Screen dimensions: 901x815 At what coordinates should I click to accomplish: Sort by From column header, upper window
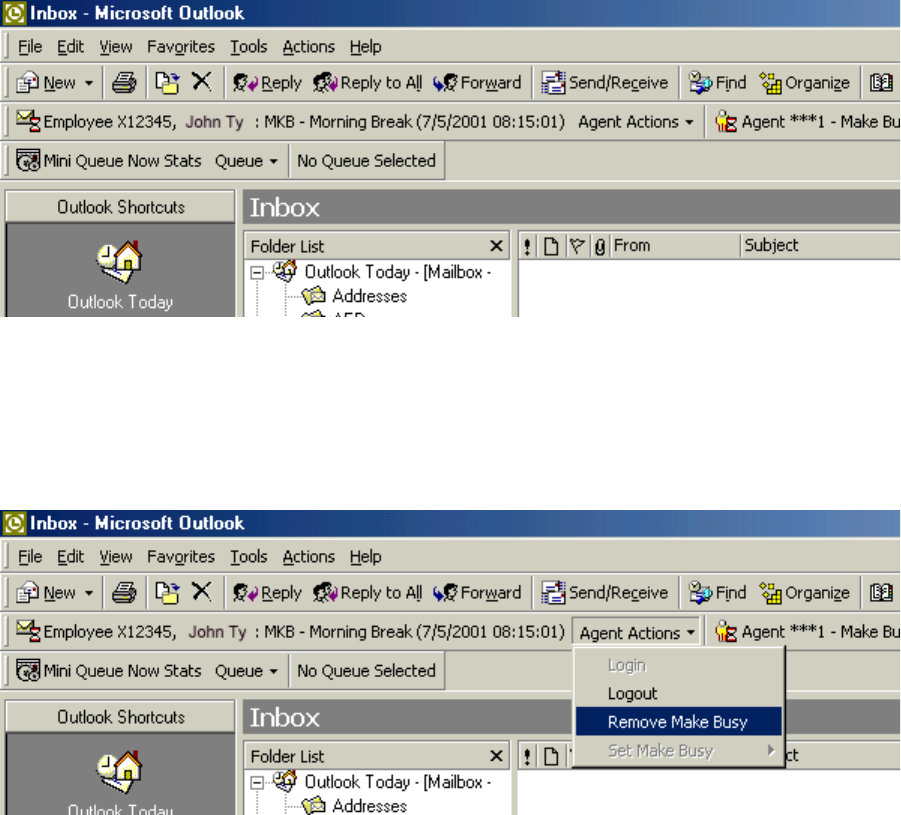(x=675, y=246)
